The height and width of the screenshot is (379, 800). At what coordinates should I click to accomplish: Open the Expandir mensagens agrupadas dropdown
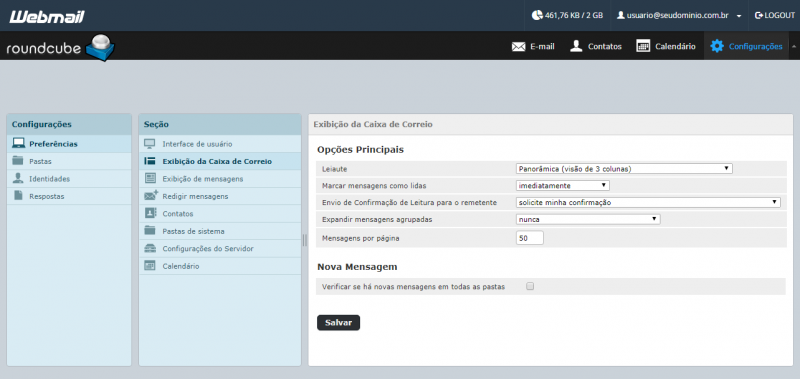588,219
